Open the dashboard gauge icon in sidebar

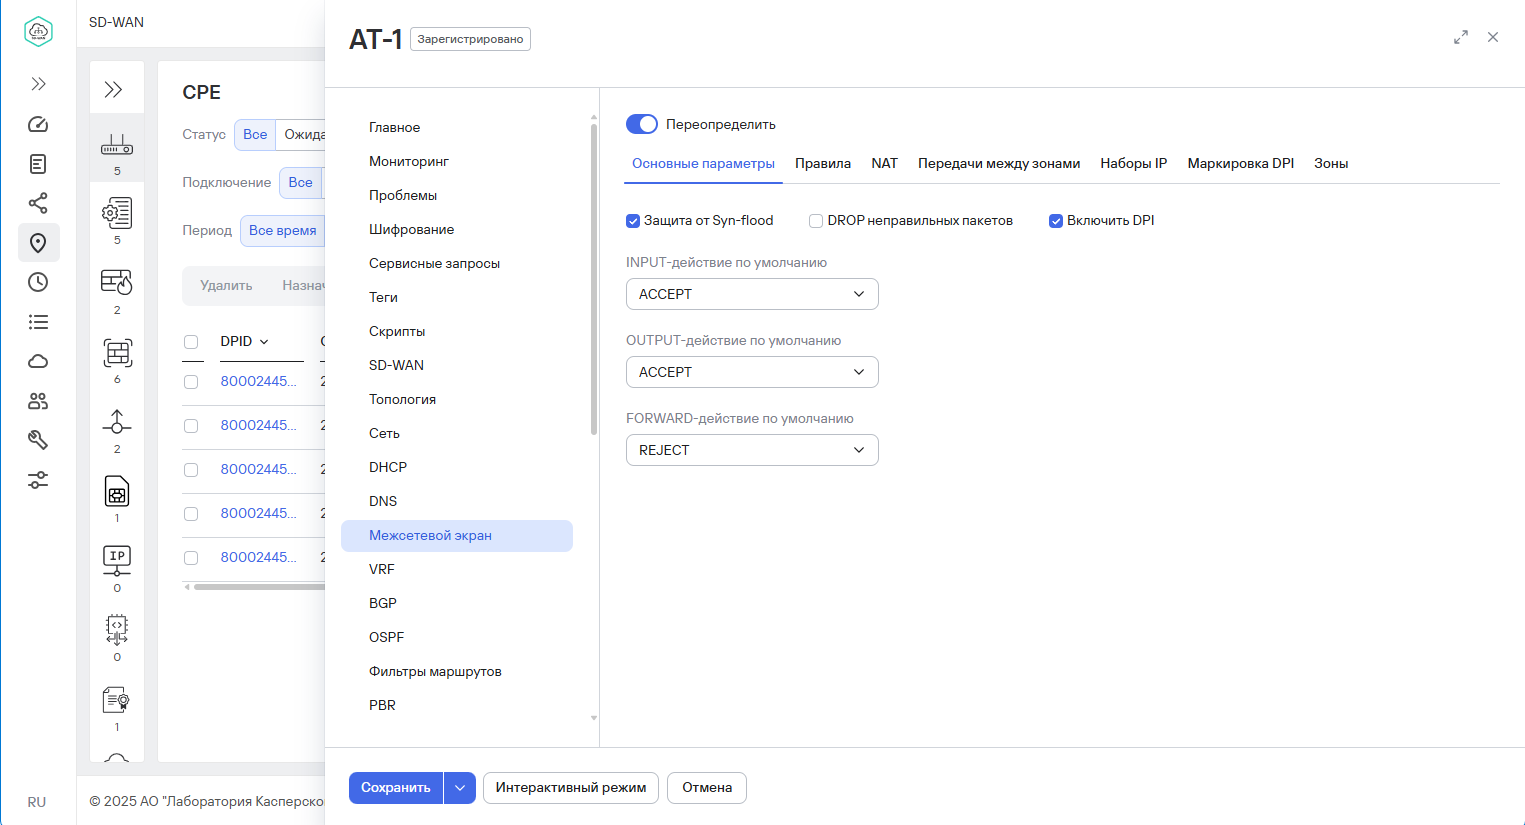tap(38, 124)
